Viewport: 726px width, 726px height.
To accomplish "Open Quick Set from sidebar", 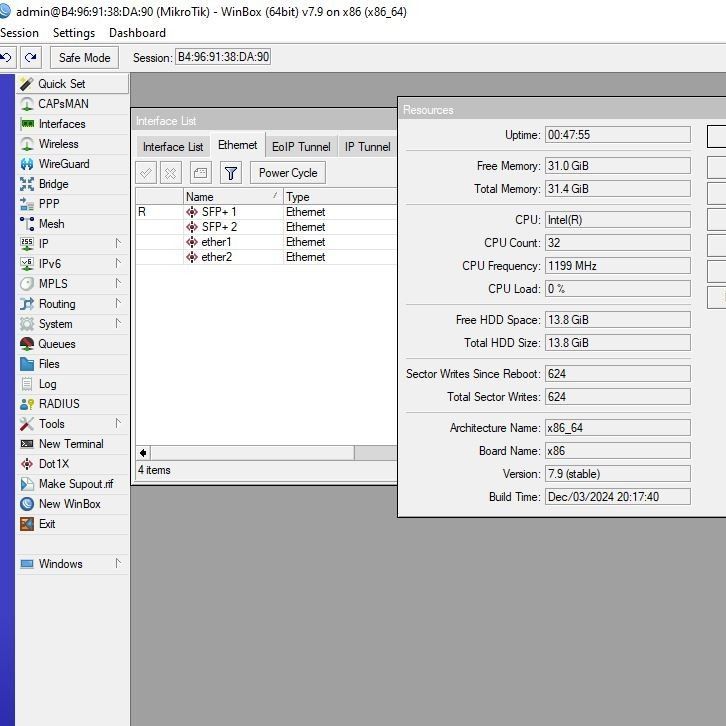I will (61, 84).
